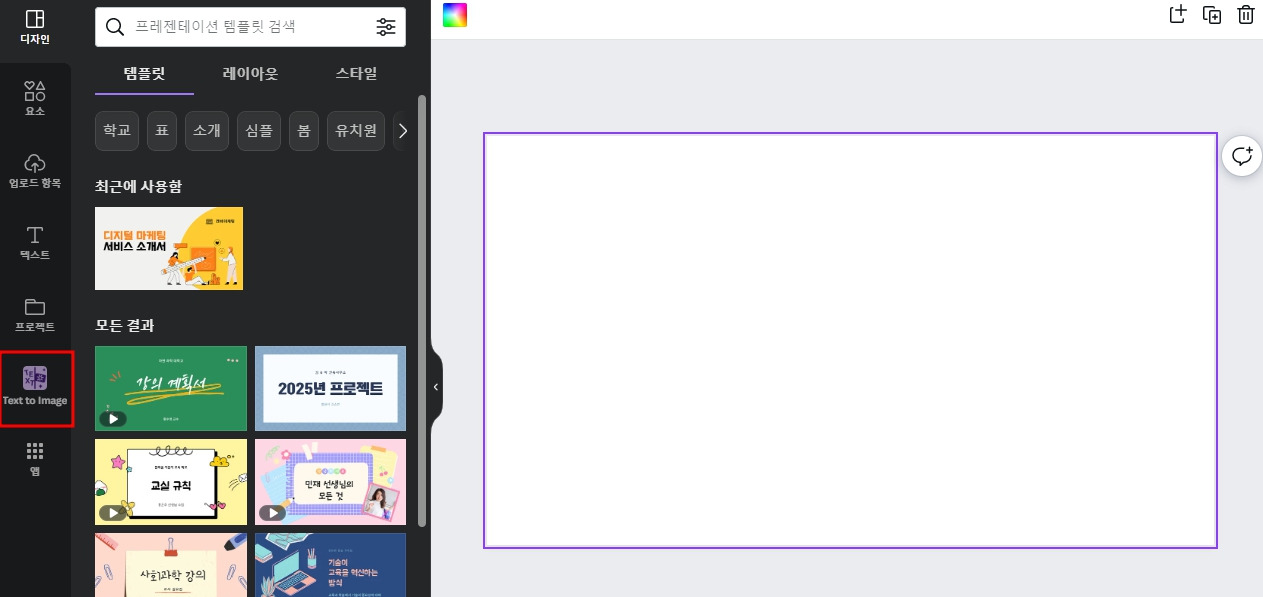Open the 요소 (Elements) panel

point(34,95)
